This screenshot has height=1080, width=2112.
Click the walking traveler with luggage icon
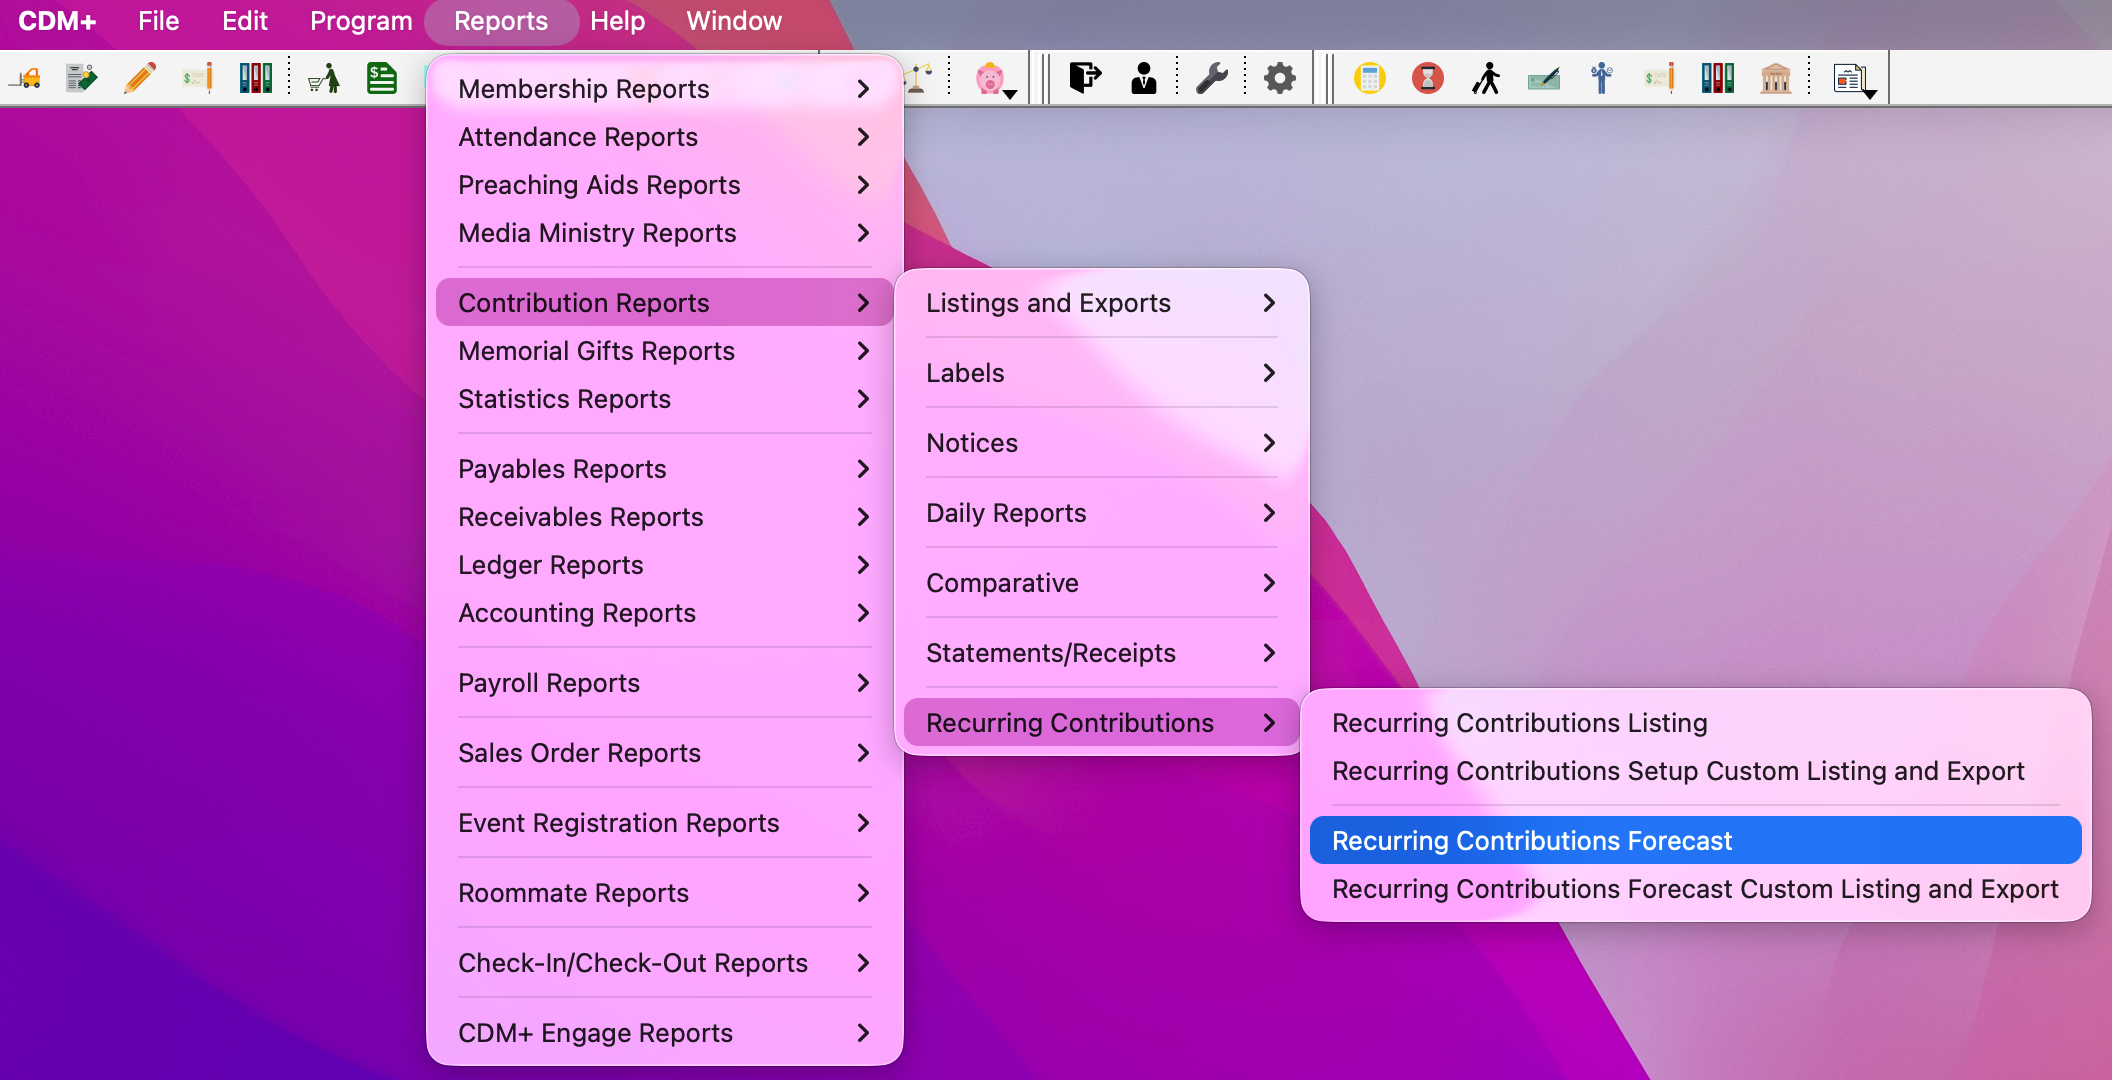(1486, 78)
